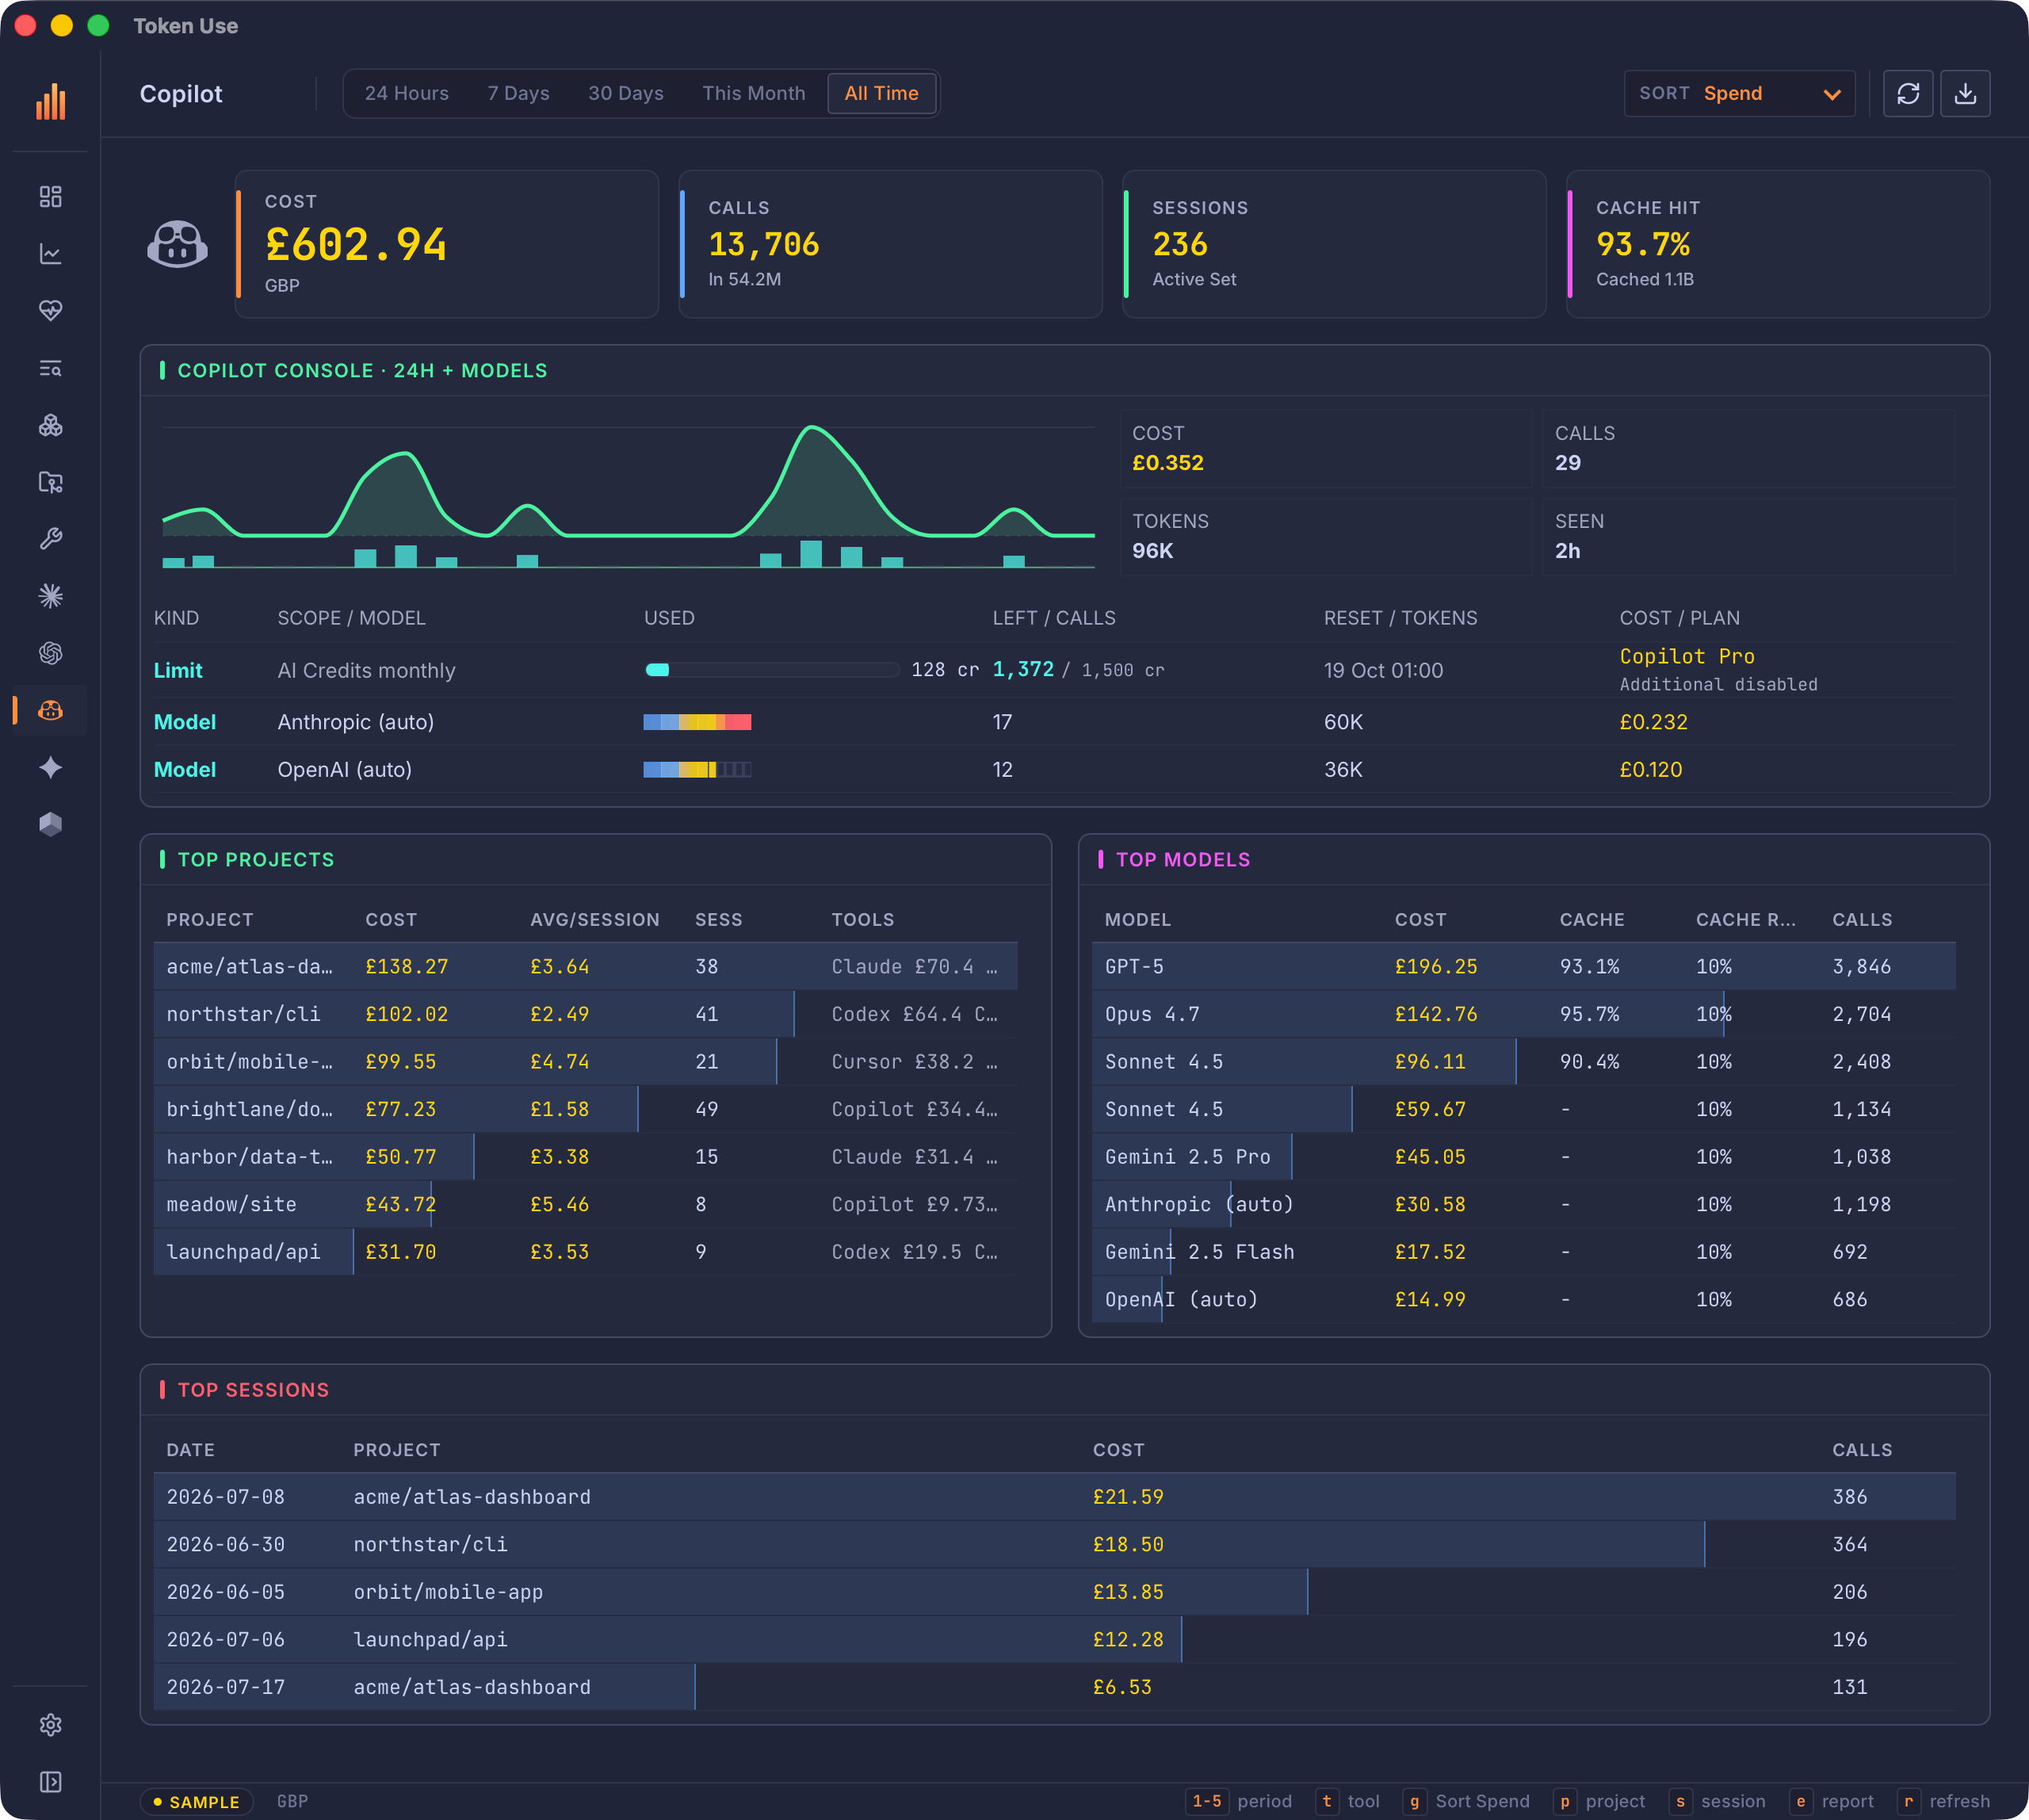Viewport: 2029px width, 1820px height.
Task: Click the 't tool' shortcut hint
Action: [x=1348, y=1801]
